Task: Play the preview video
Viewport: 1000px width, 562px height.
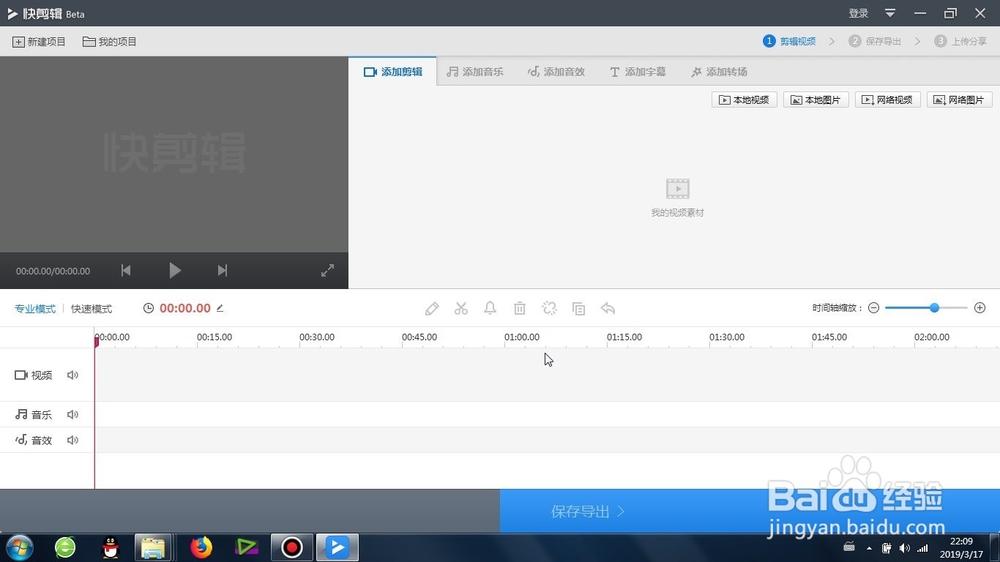Action: point(175,270)
